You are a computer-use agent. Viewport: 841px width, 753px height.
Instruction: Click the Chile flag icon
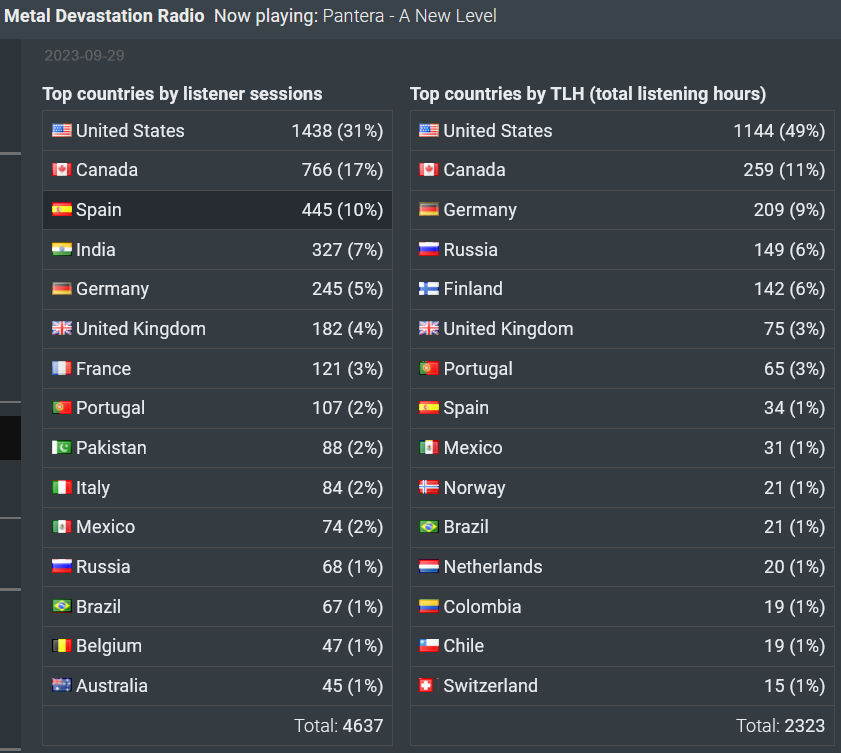tap(429, 645)
